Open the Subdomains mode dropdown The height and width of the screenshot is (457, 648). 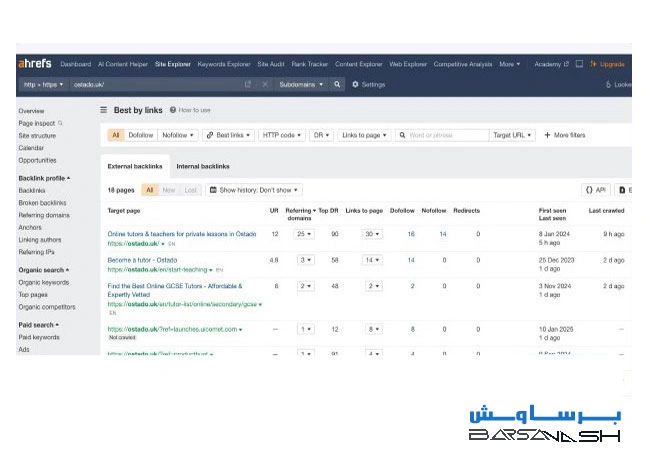(301, 85)
